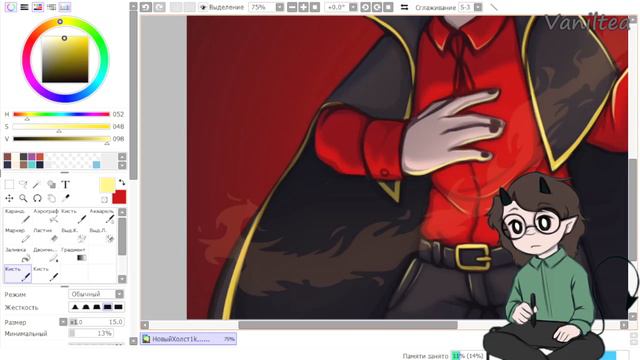Viewport: 640px width, 360px height.
Task: Click the Redo arrow in top toolbar
Action: tap(159, 7)
